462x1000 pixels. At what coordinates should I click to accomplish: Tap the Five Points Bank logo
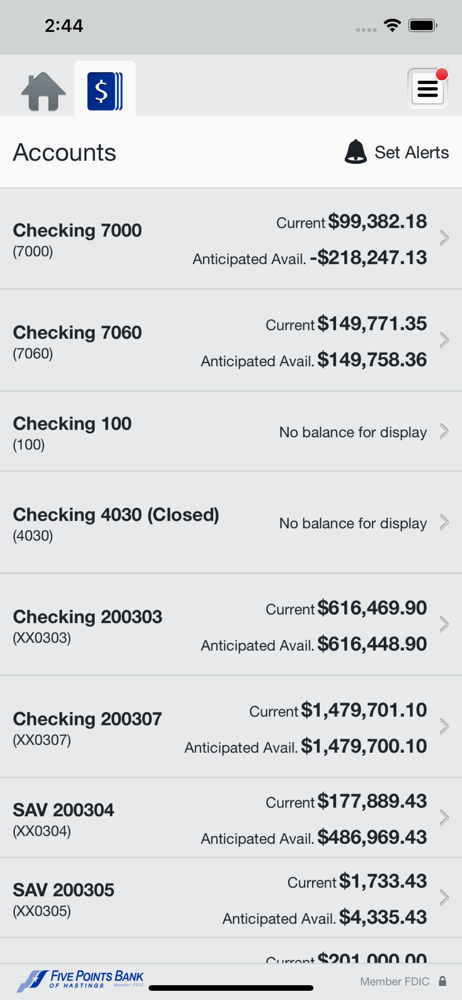(x=80, y=979)
